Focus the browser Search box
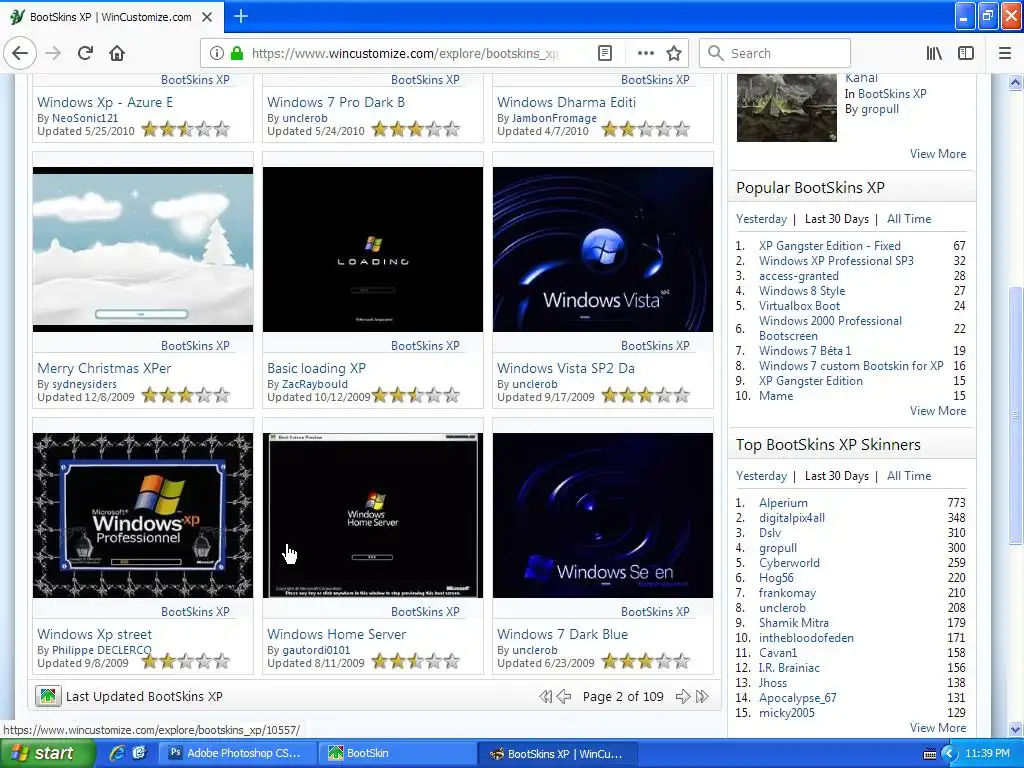Image resolution: width=1024 pixels, height=768 pixels. coord(775,53)
